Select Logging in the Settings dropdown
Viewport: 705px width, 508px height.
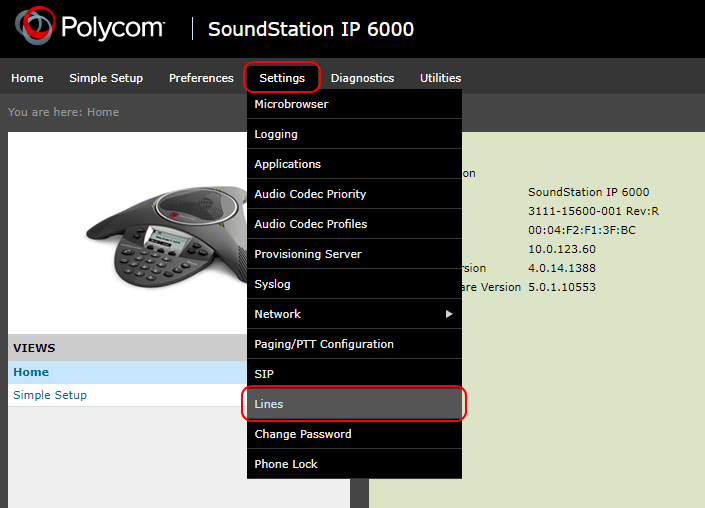point(354,134)
